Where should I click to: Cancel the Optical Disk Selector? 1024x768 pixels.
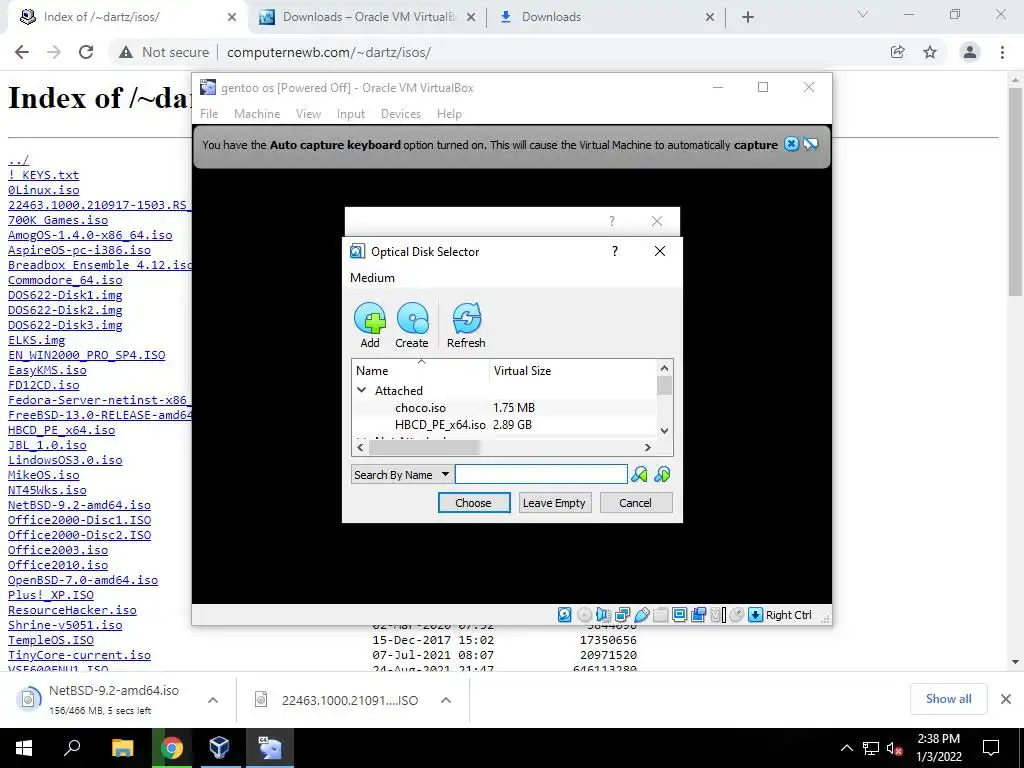click(x=635, y=503)
